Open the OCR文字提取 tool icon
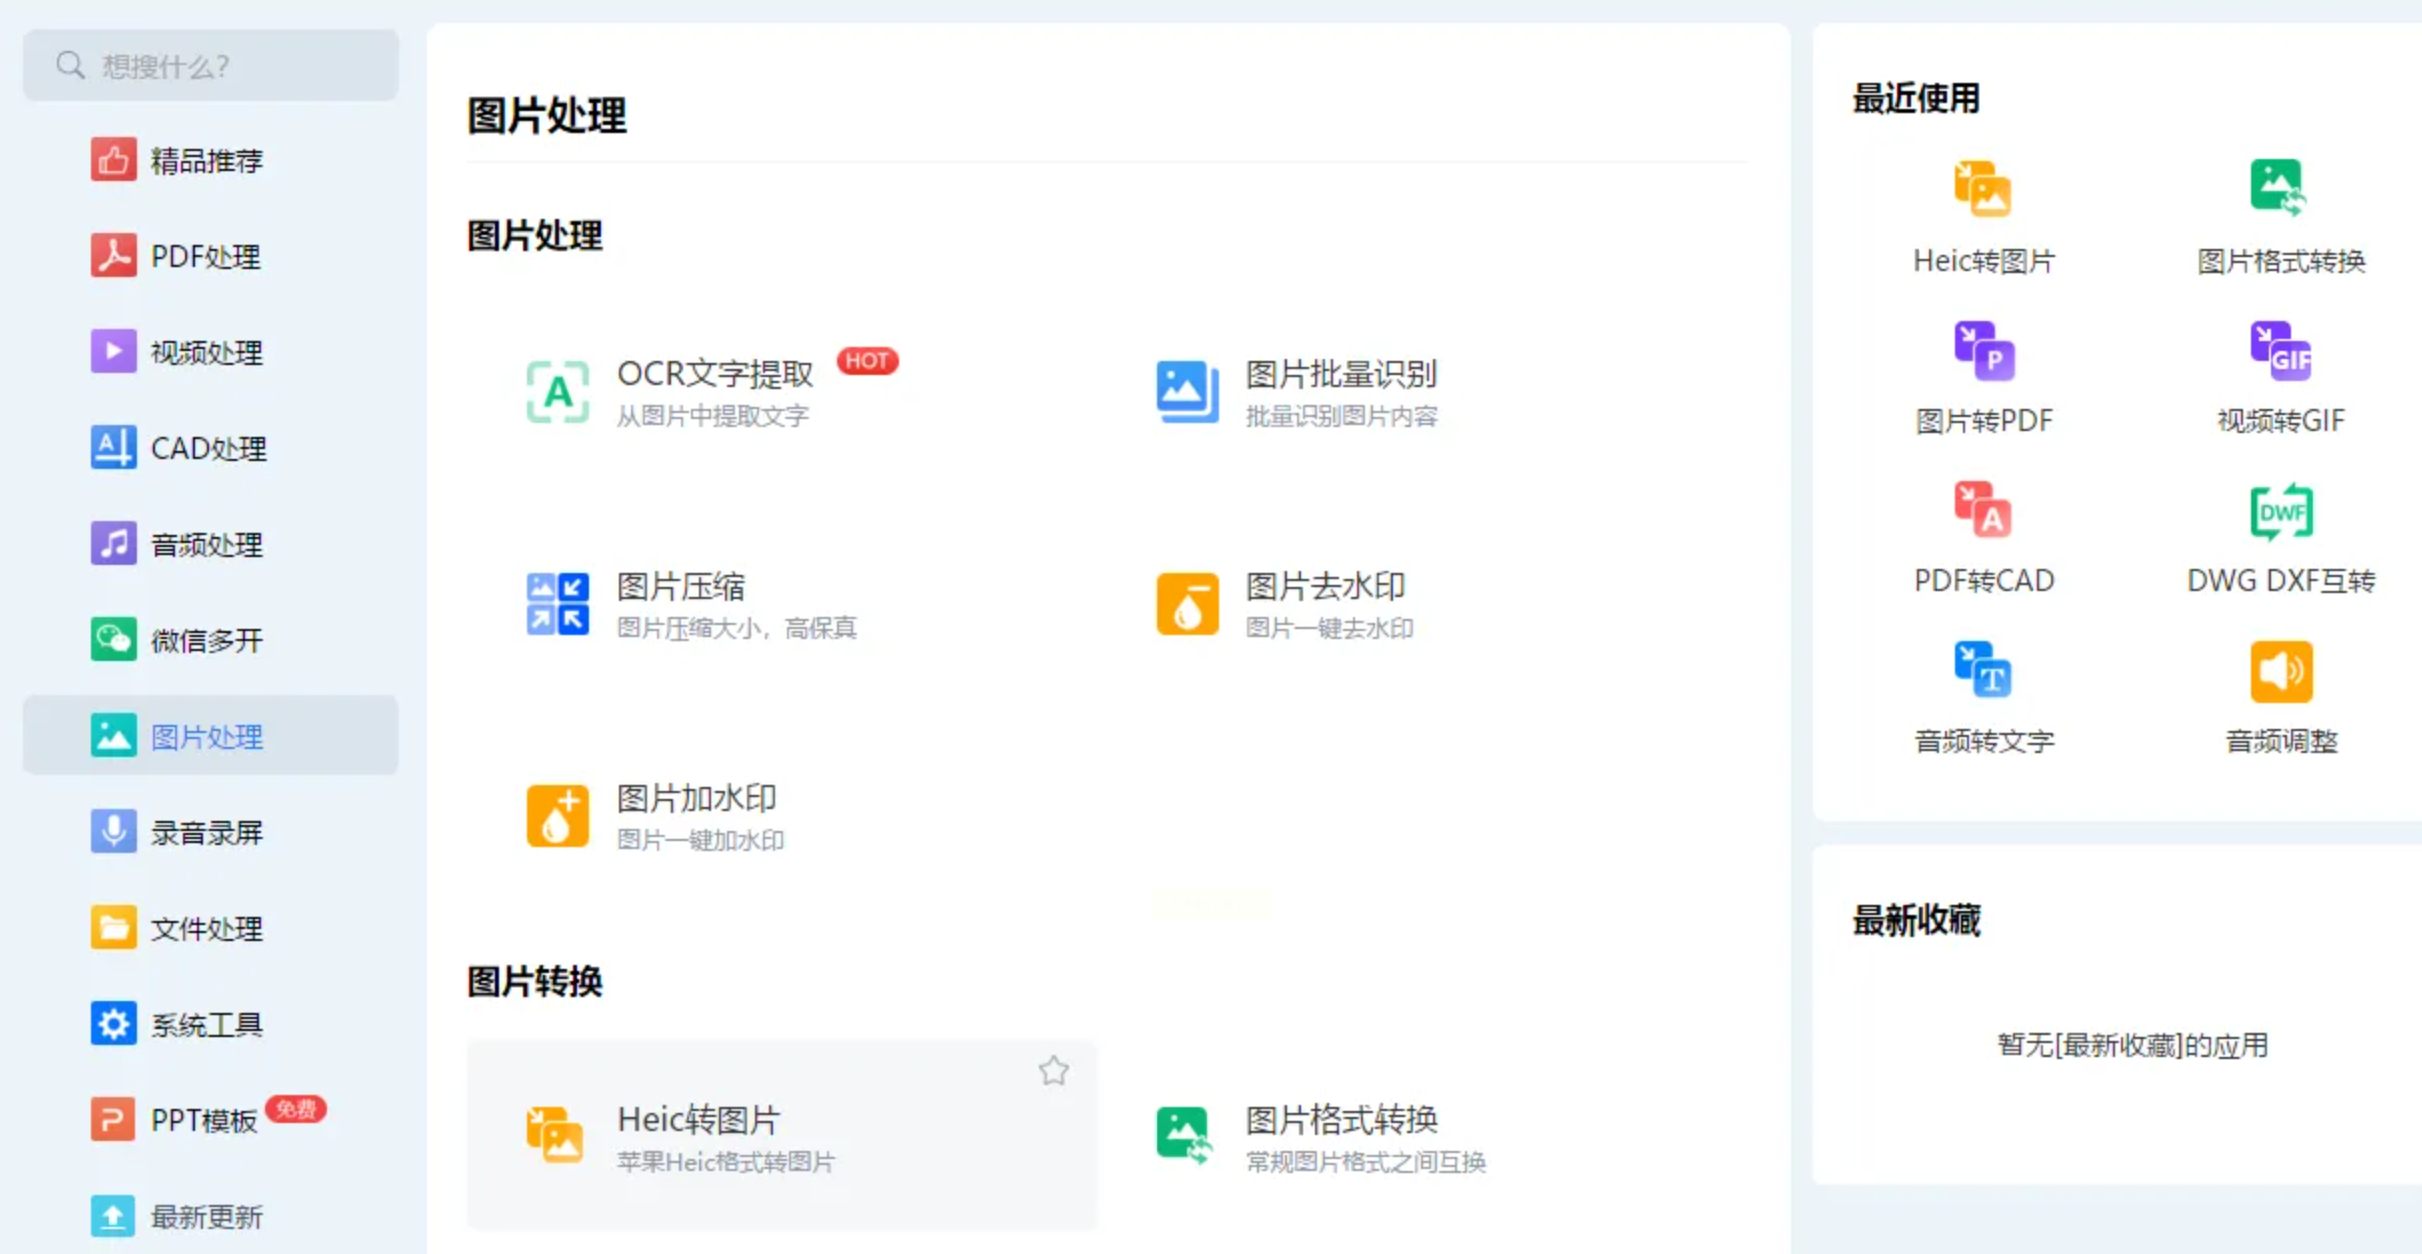Image resolution: width=2422 pixels, height=1254 pixels. point(557,391)
